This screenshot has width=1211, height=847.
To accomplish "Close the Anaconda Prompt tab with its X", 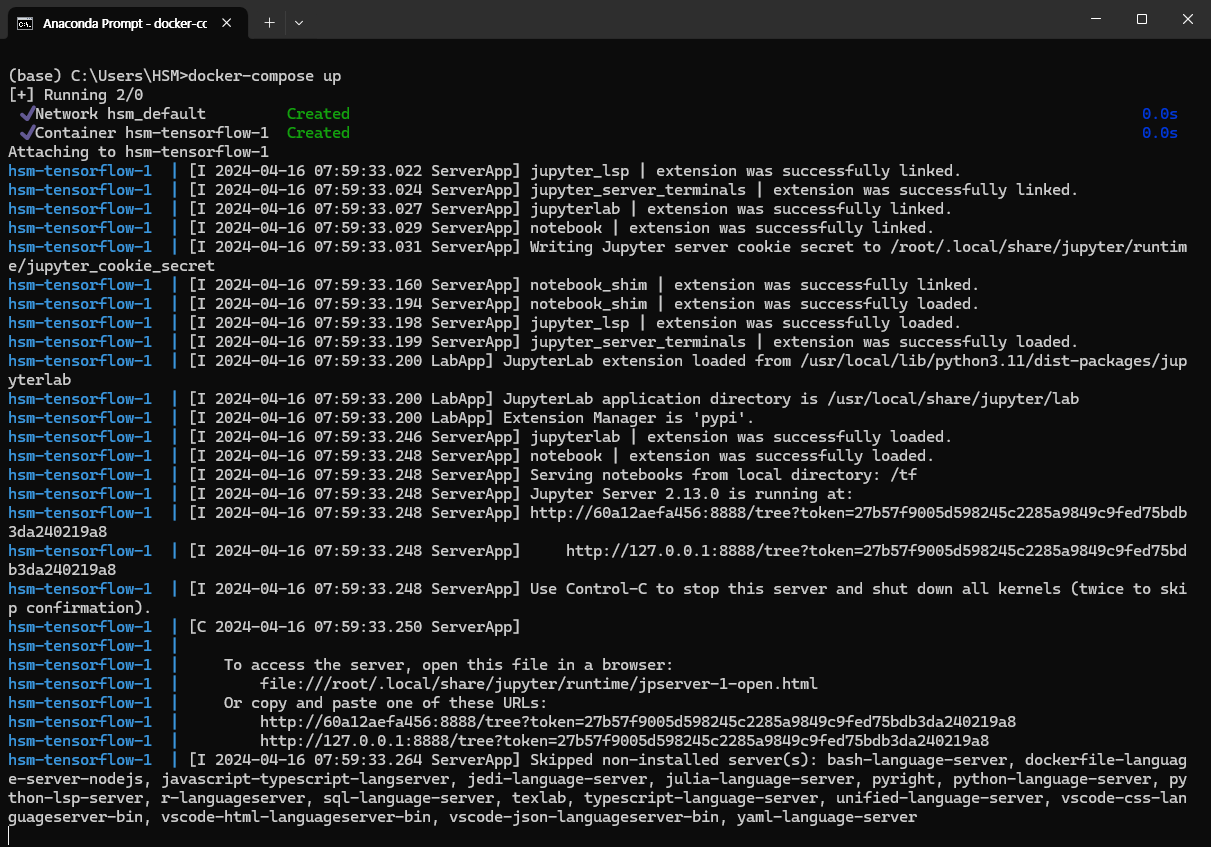I will (228, 22).
